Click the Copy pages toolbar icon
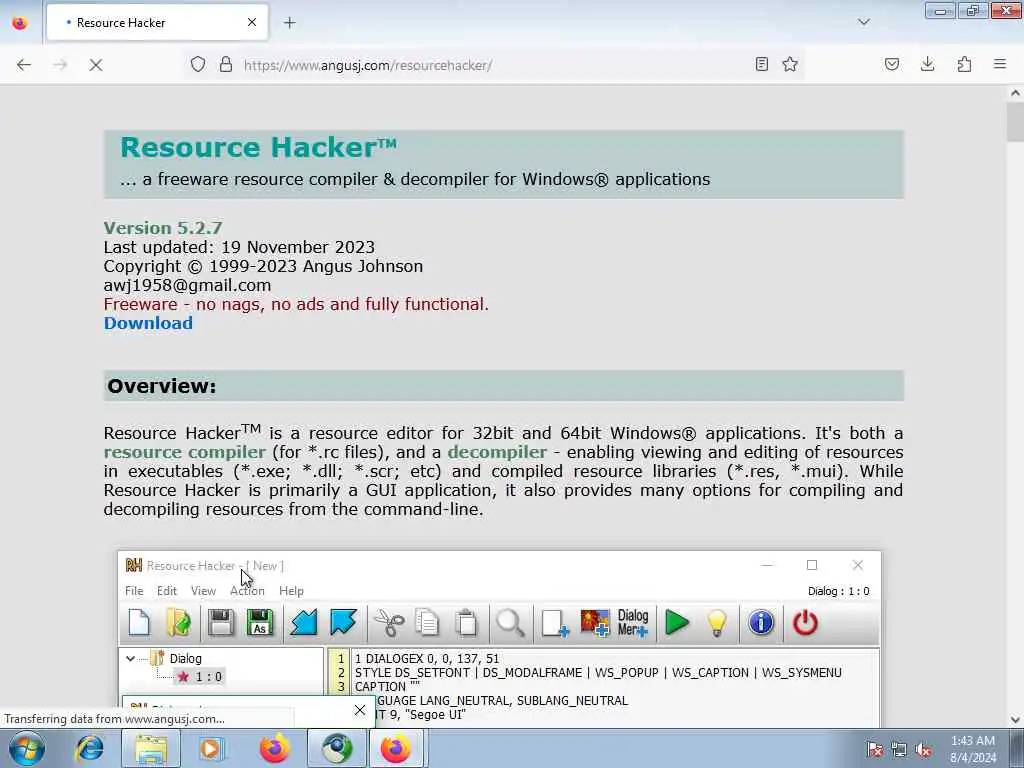The width and height of the screenshot is (1024, 768). click(x=427, y=622)
